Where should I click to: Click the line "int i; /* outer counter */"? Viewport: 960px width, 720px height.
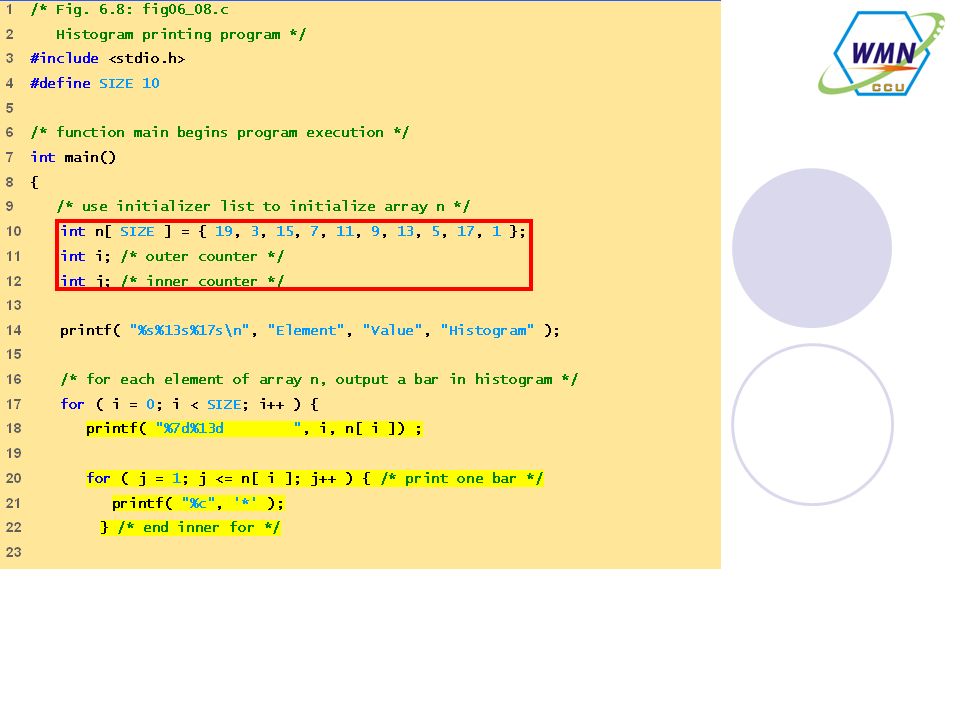coord(172,256)
